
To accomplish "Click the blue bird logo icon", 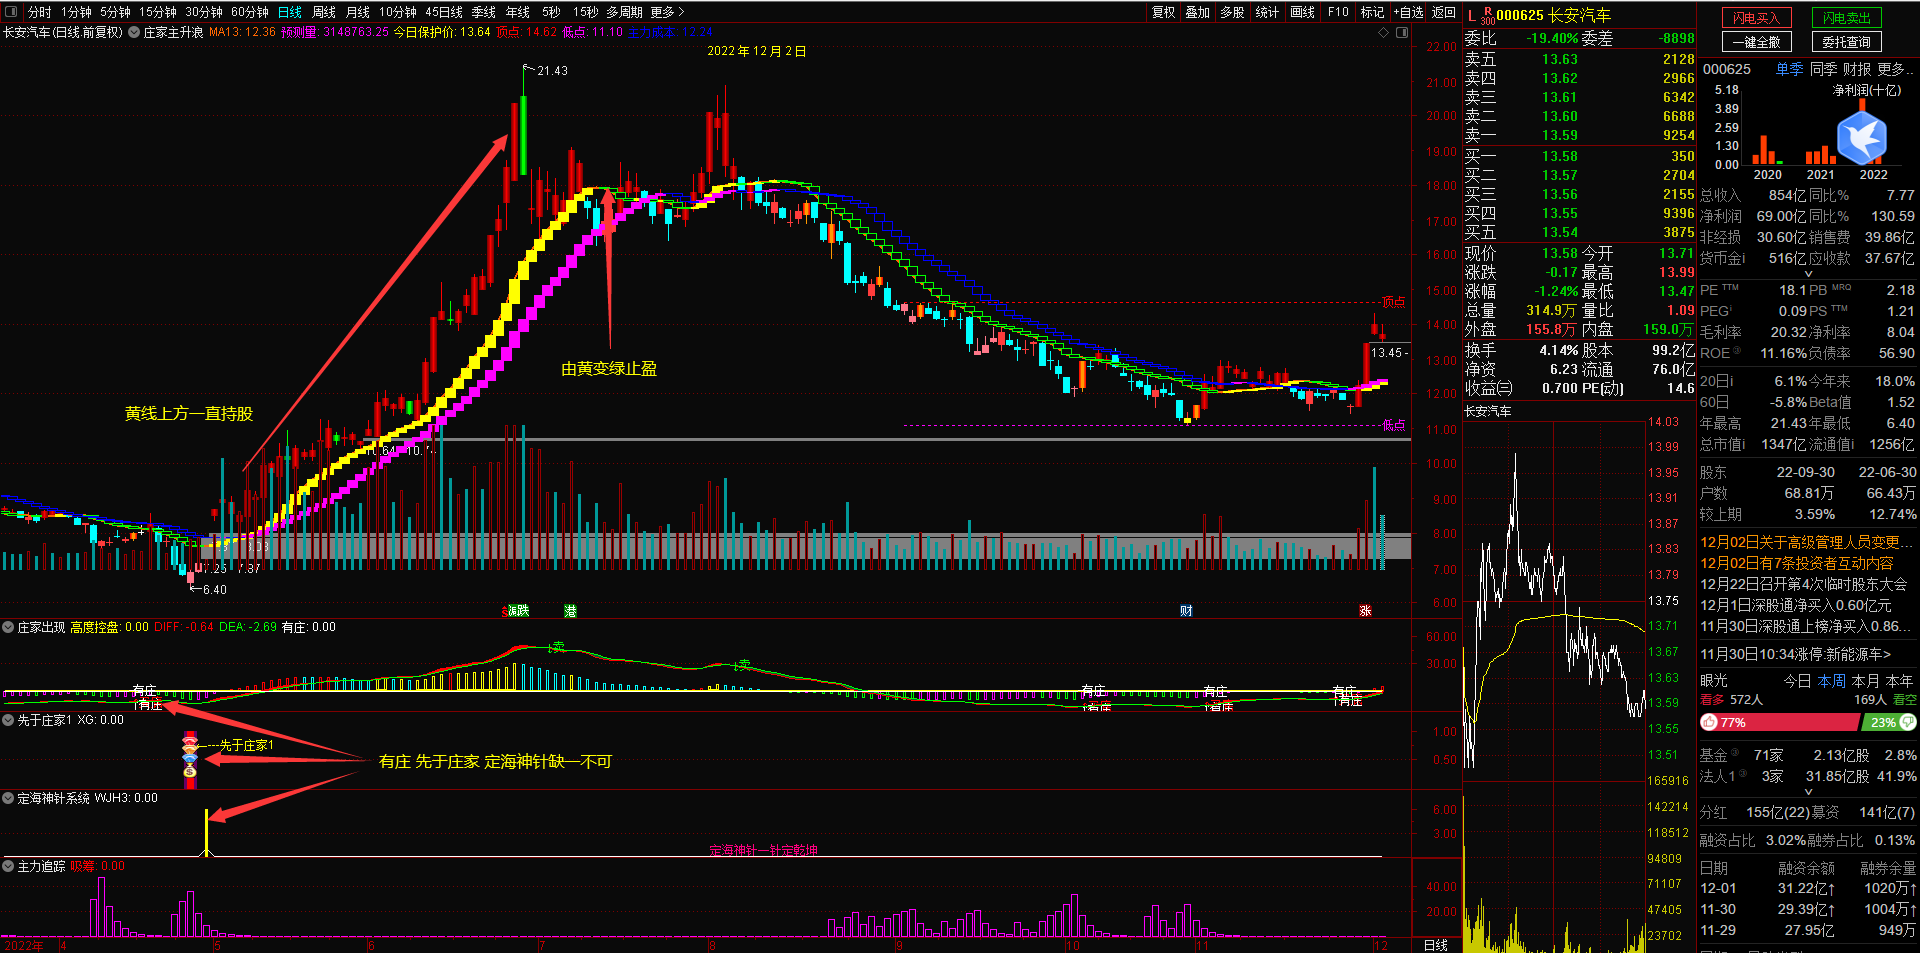I will (1862, 136).
